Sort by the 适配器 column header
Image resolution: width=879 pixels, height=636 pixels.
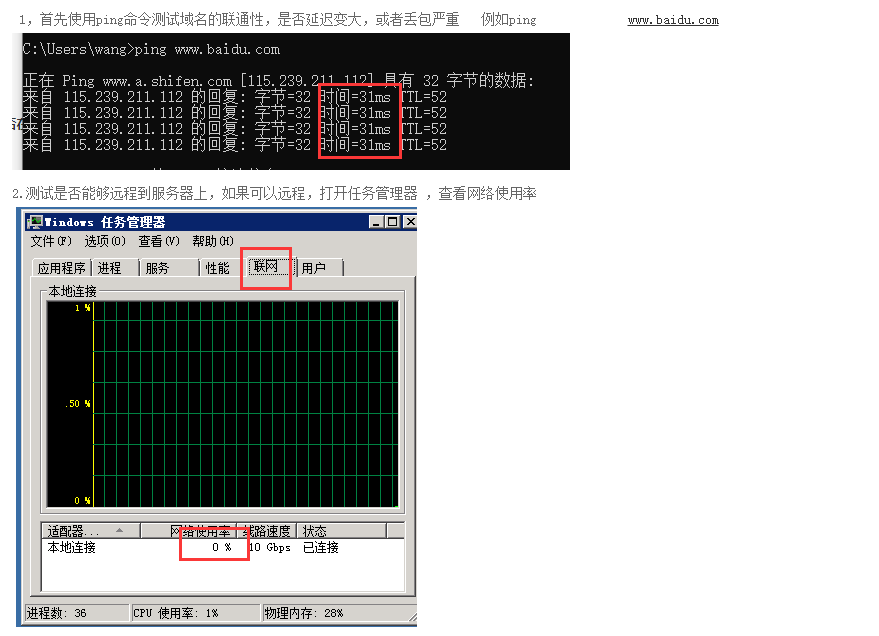click(90, 531)
